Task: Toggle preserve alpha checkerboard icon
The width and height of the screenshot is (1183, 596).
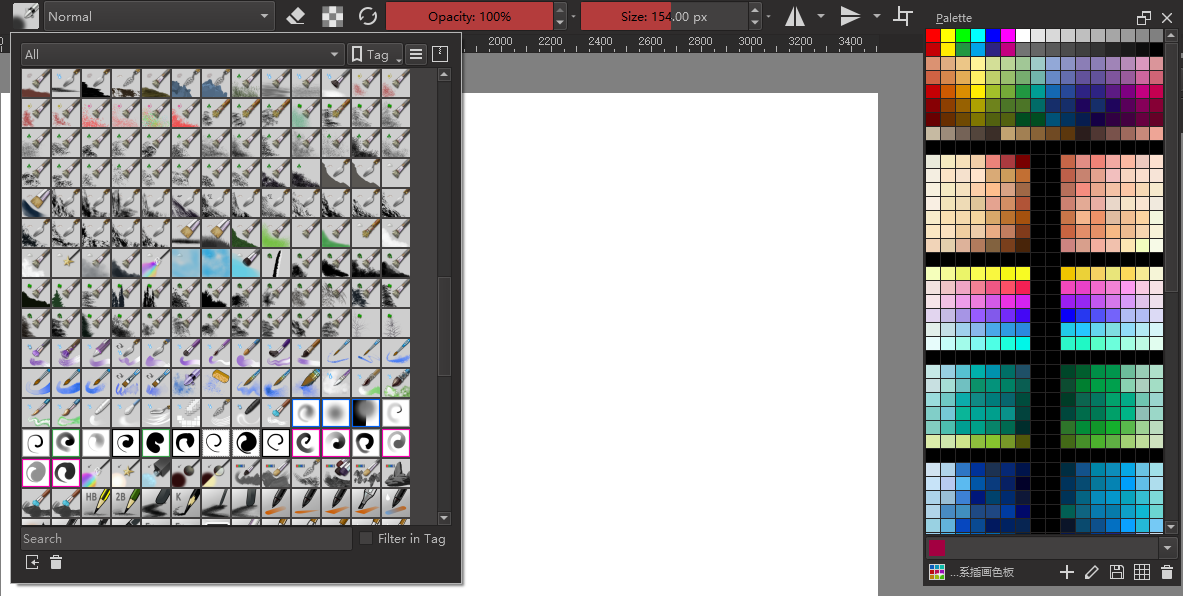Action: click(332, 16)
